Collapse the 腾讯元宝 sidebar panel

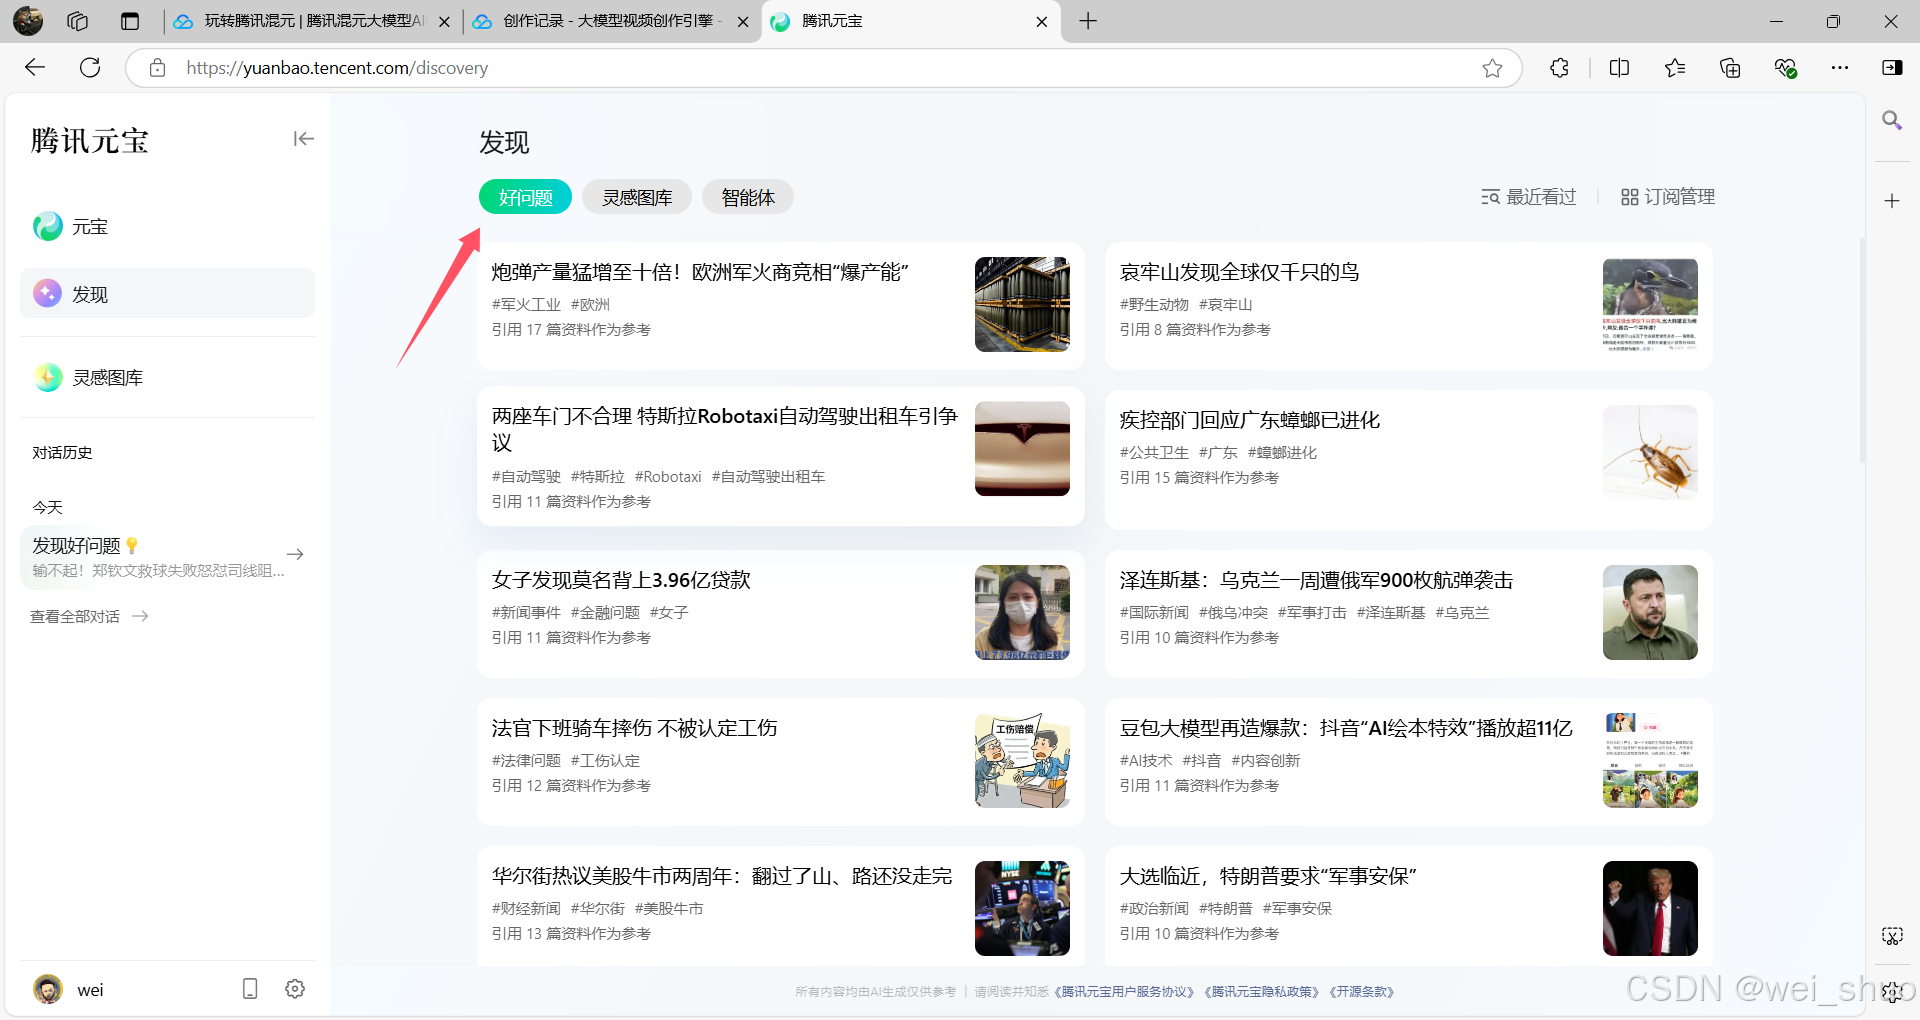click(x=303, y=139)
